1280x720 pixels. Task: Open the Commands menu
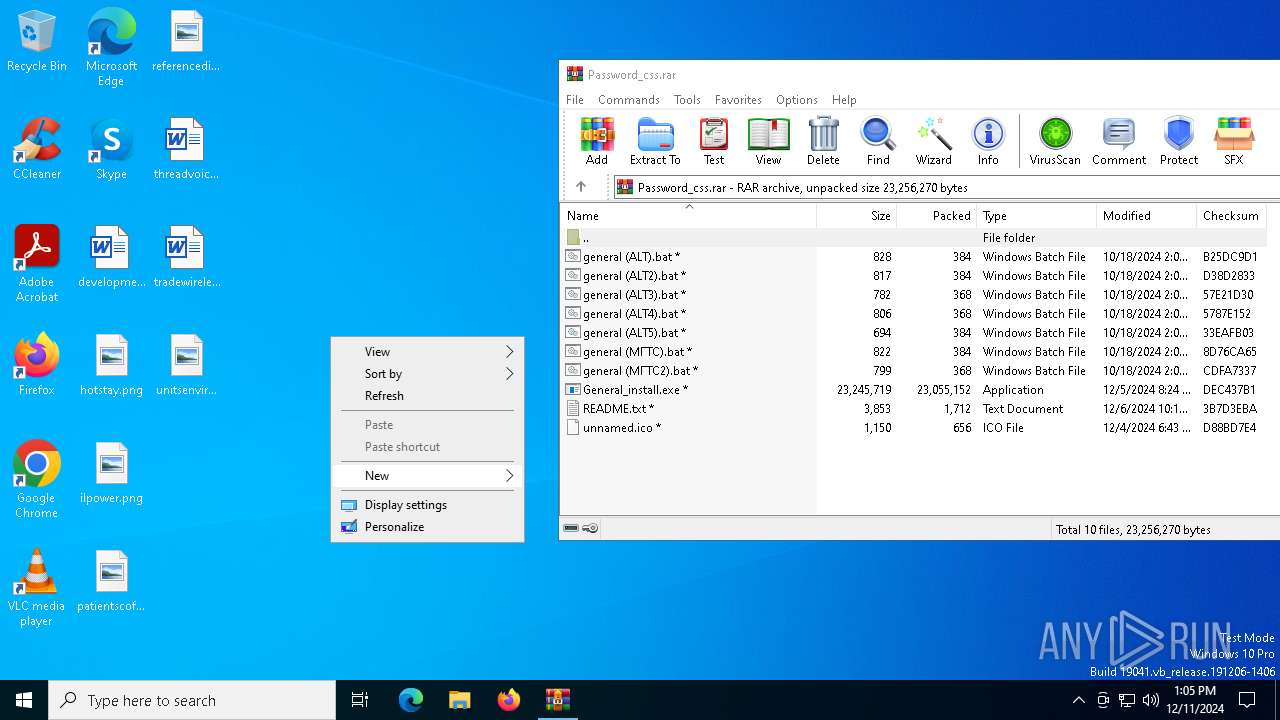coord(629,100)
